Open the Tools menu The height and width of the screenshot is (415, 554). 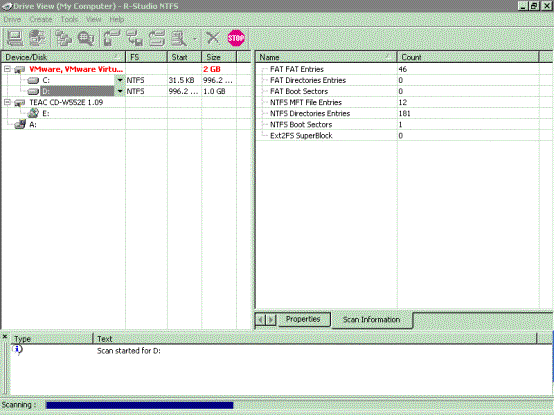[x=69, y=19]
